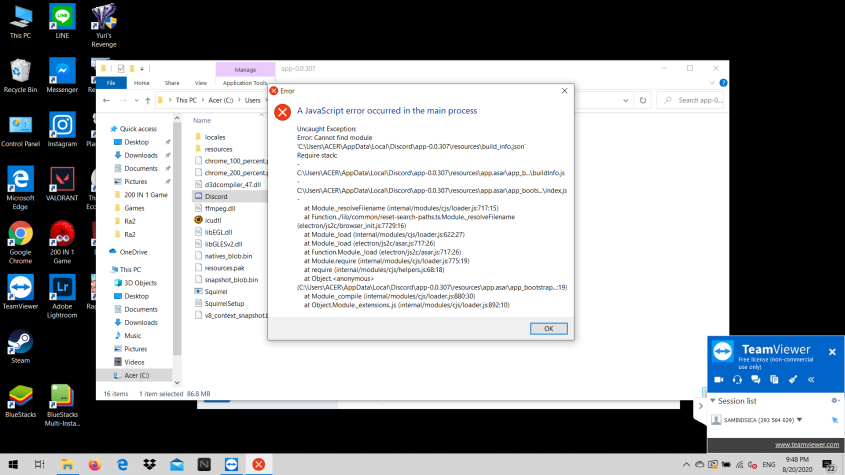
Task: Click the Search app-0.0.307 box
Action: pyautogui.click(x=691, y=100)
